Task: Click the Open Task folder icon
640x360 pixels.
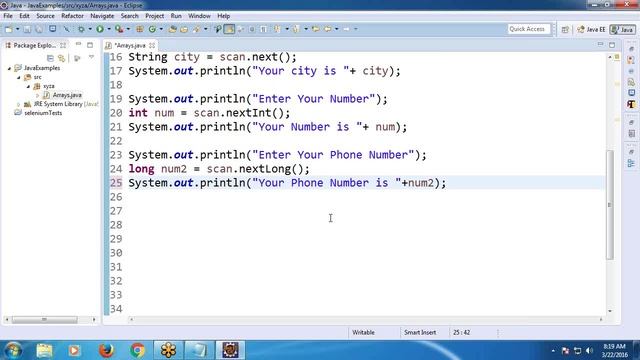Action: pyautogui.click(x=184, y=29)
